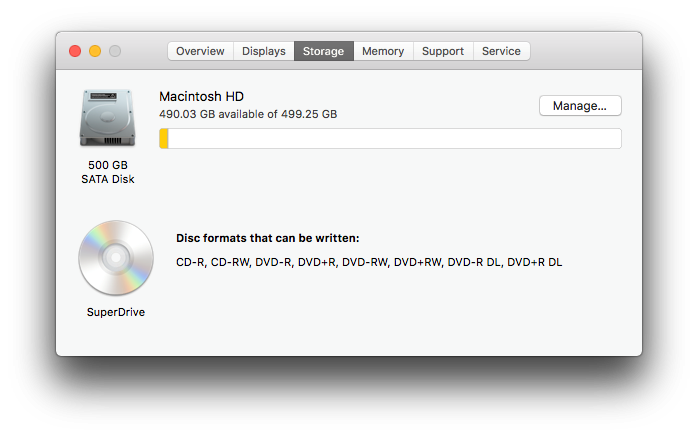Click the Disc formats that can be written heading

tap(267, 238)
